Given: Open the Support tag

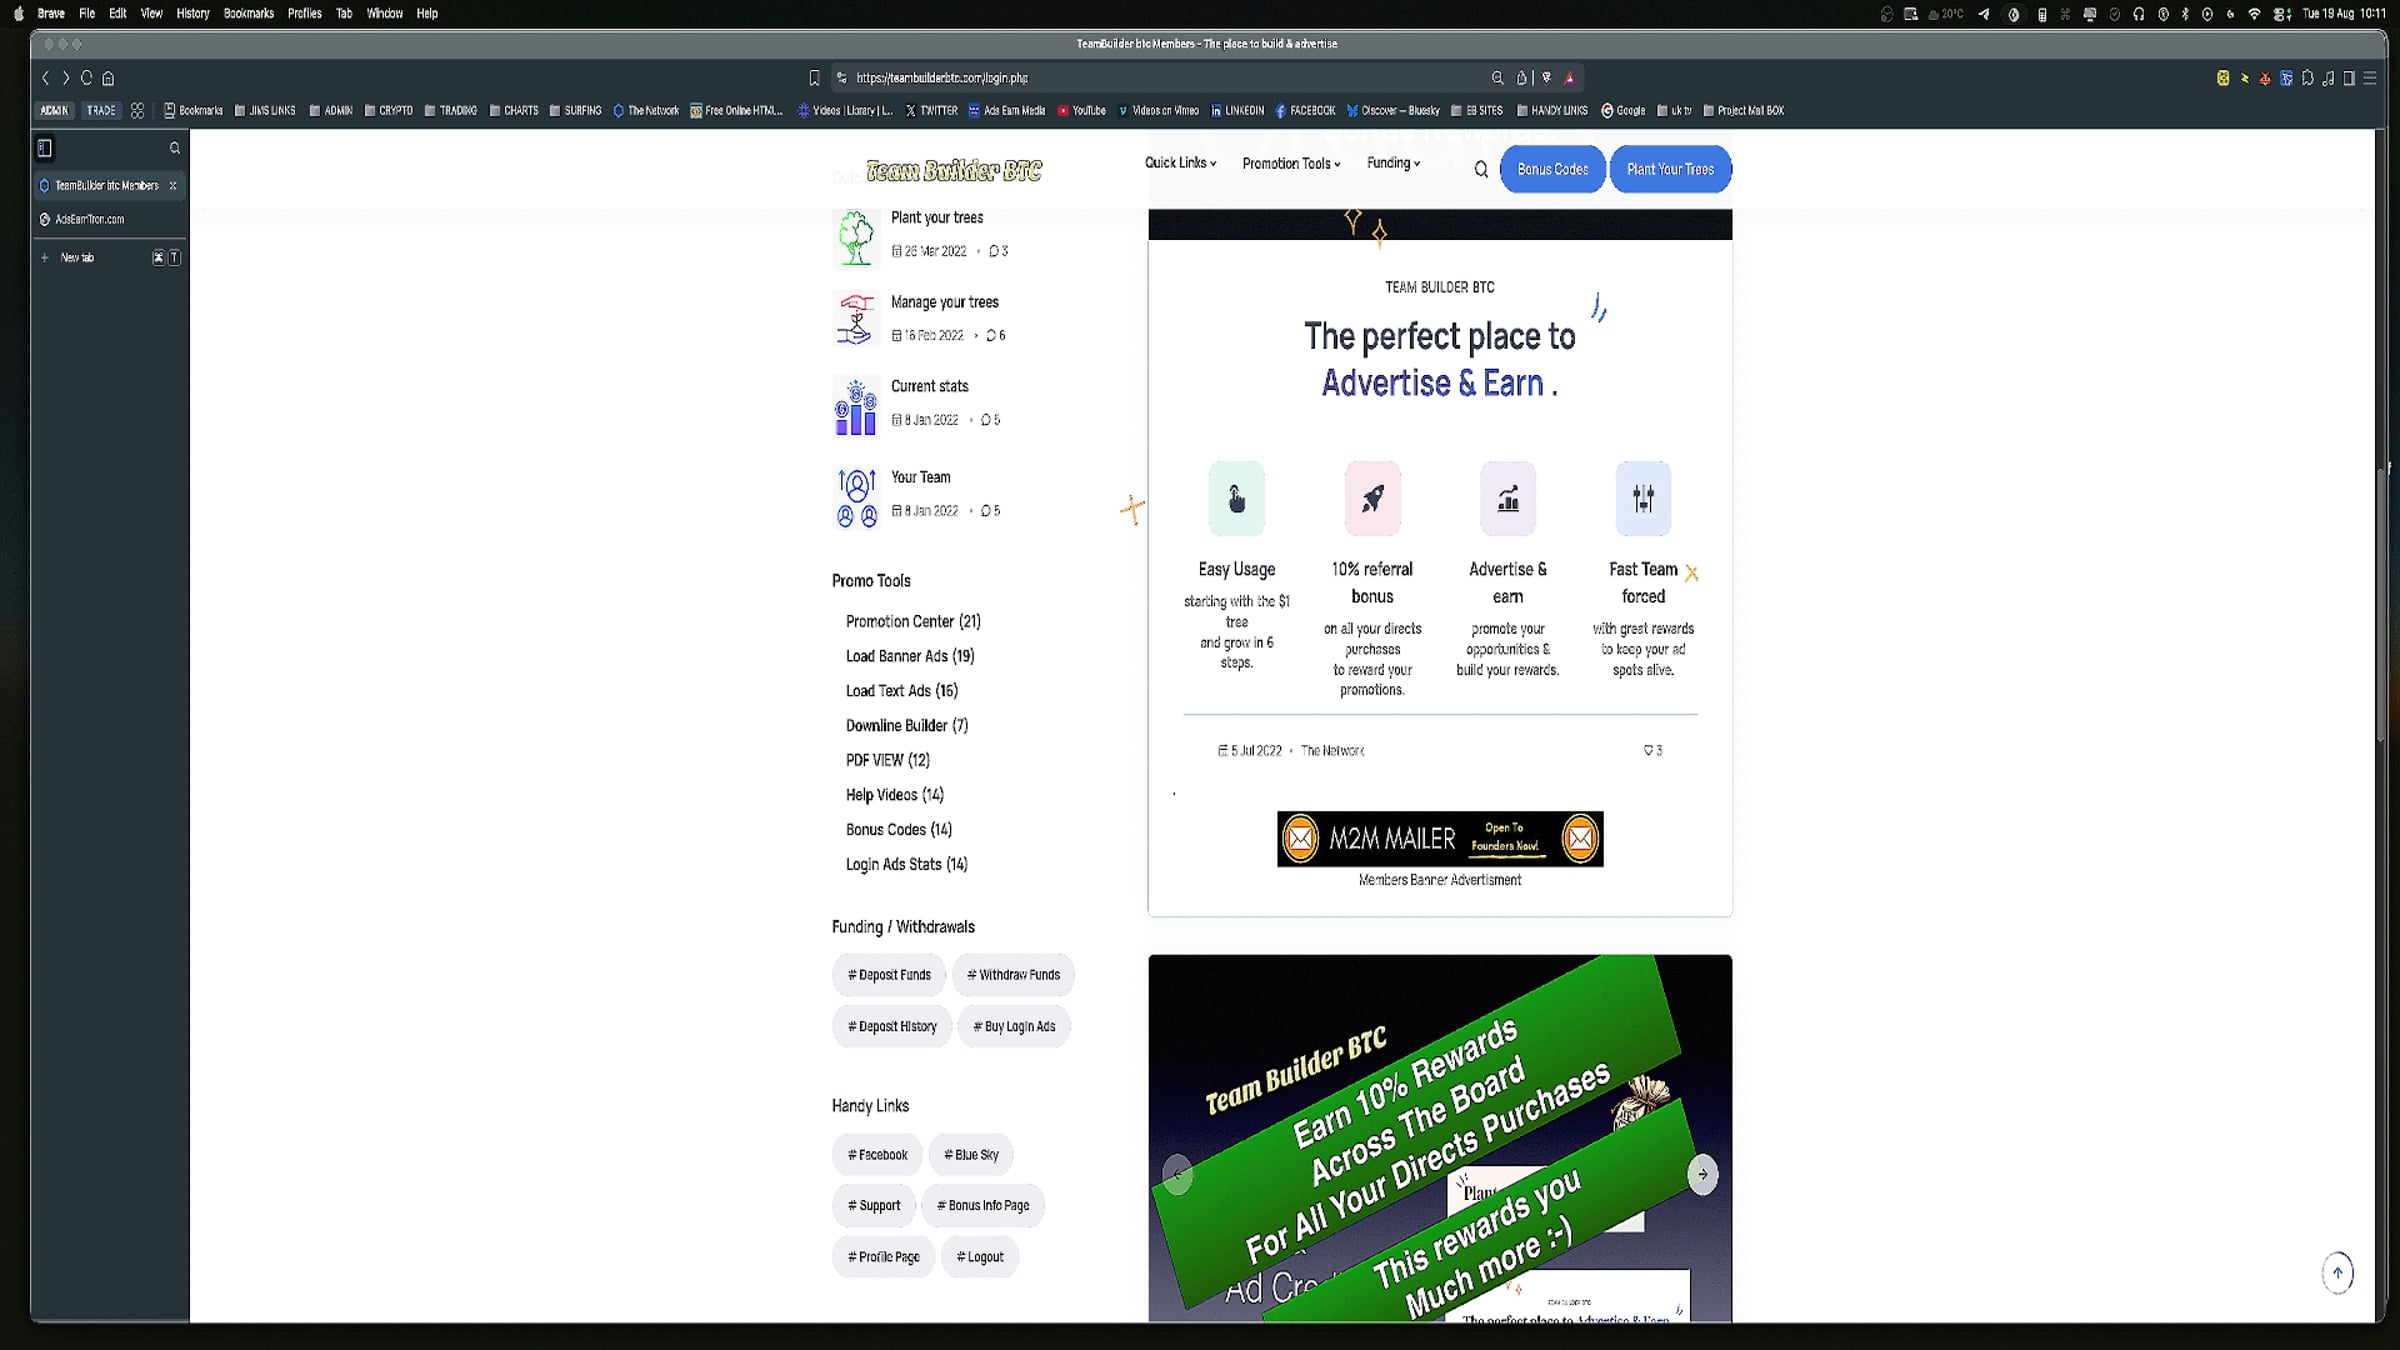Looking at the screenshot, I should pos(874,1206).
